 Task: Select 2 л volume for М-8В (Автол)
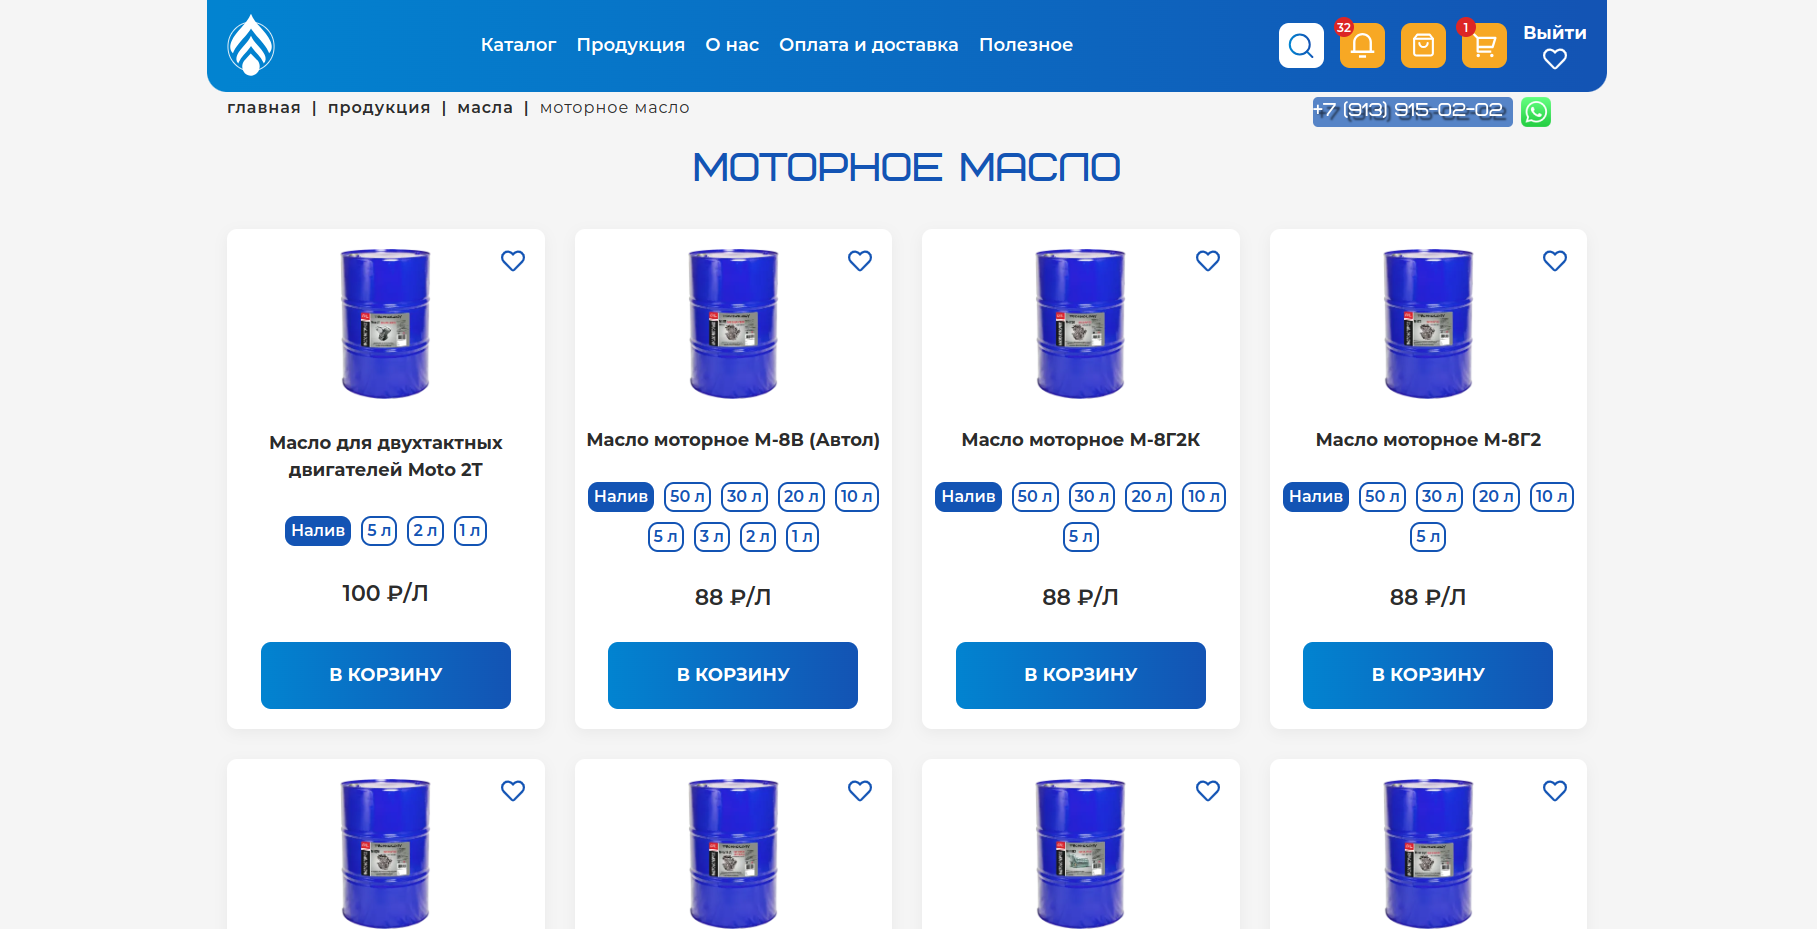tap(758, 537)
